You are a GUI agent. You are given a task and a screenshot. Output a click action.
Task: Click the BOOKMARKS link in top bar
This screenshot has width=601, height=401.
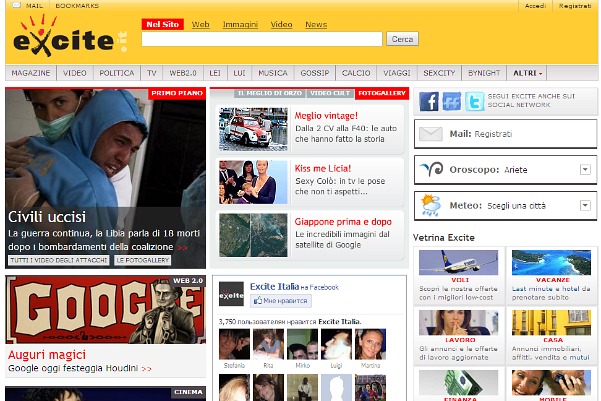point(77,6)
